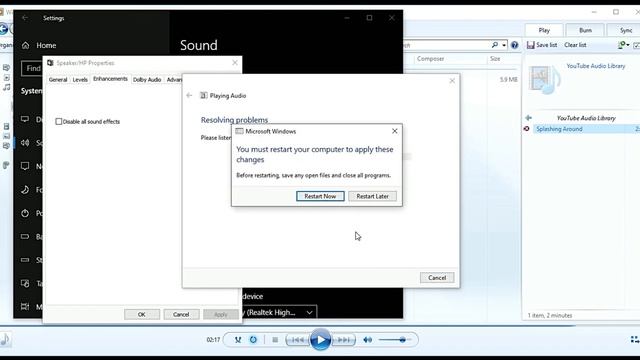This screenshot has height=360, width=640.
Task: Mute the Media Player volume
Action: (x=367, y=340)
